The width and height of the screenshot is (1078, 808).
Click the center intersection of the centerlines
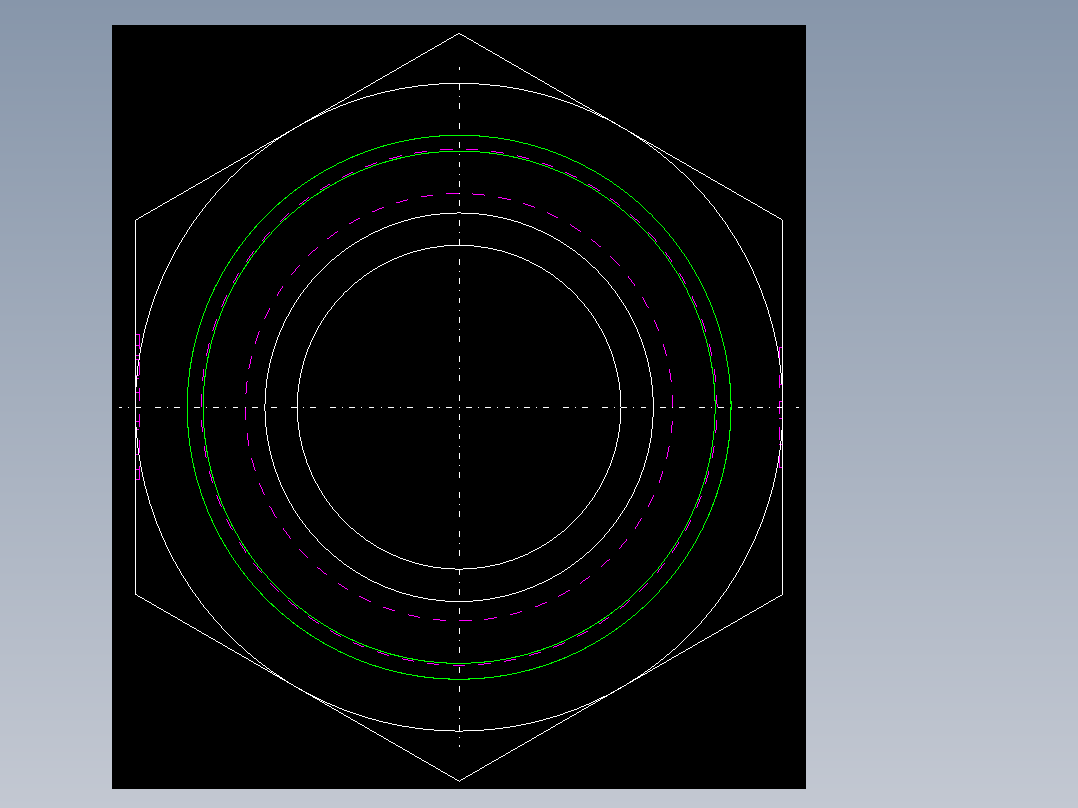(x=460, y=407)
